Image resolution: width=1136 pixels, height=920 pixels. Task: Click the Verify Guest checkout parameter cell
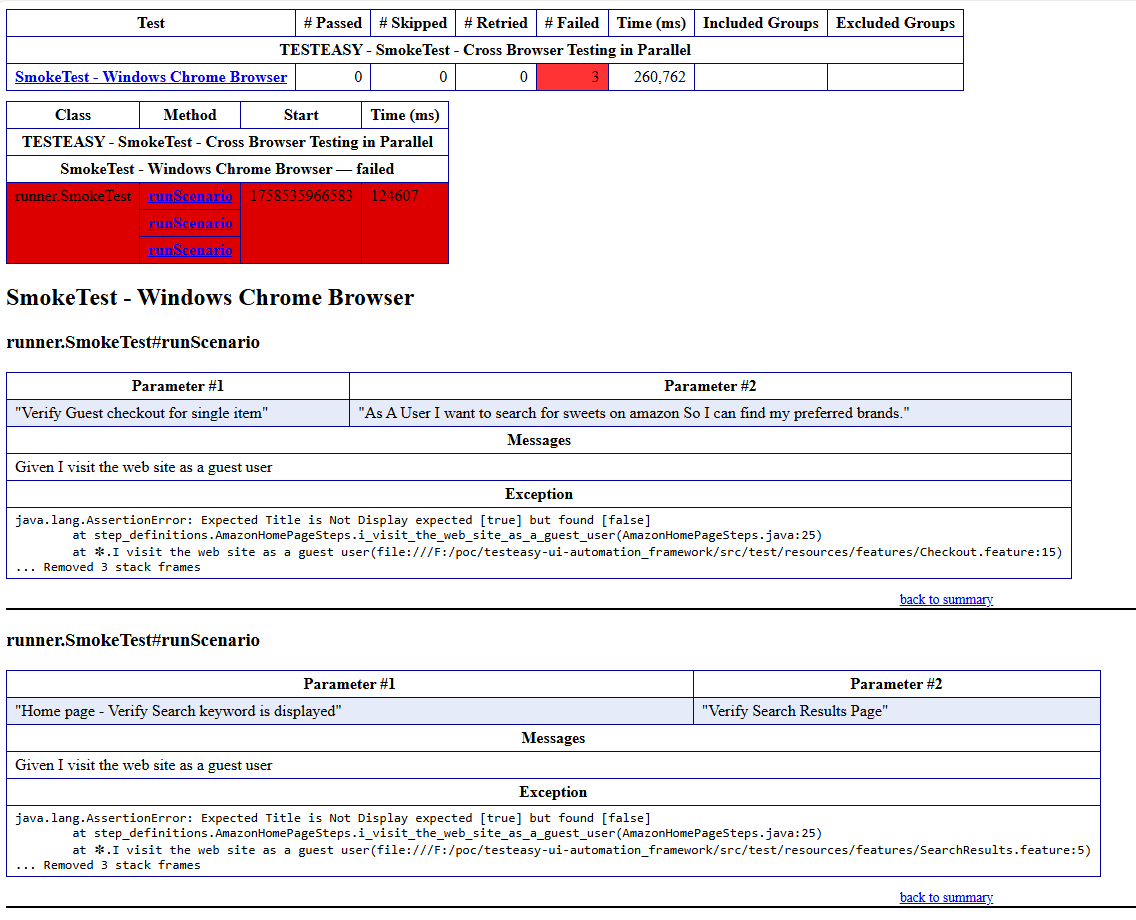pyautogui.click(x=142, y=413)
